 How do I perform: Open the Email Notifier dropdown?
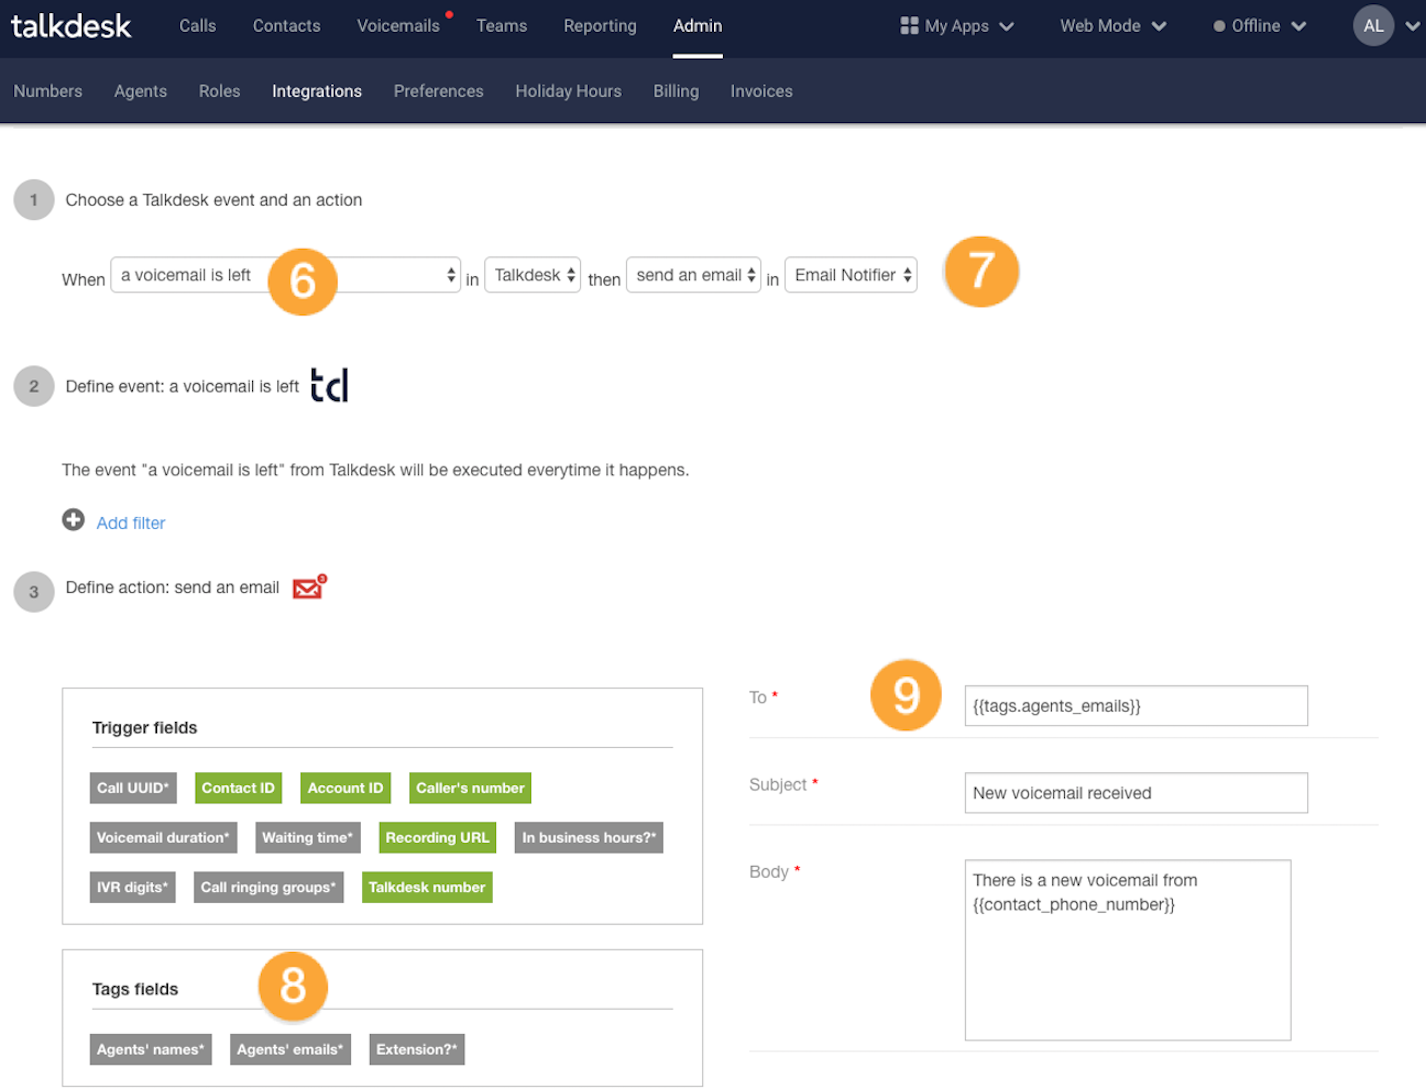click(850, 275)
